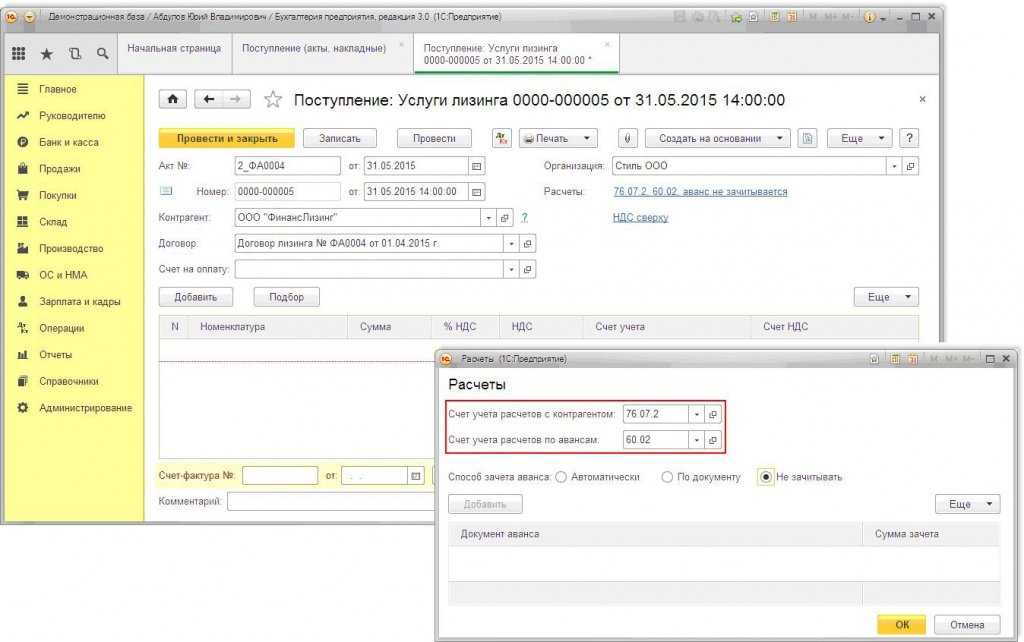This screenshot has height=642, width=1024.
Task: Click the search magnifier icon
Action: pyautogui.click(x=103, y=54)
